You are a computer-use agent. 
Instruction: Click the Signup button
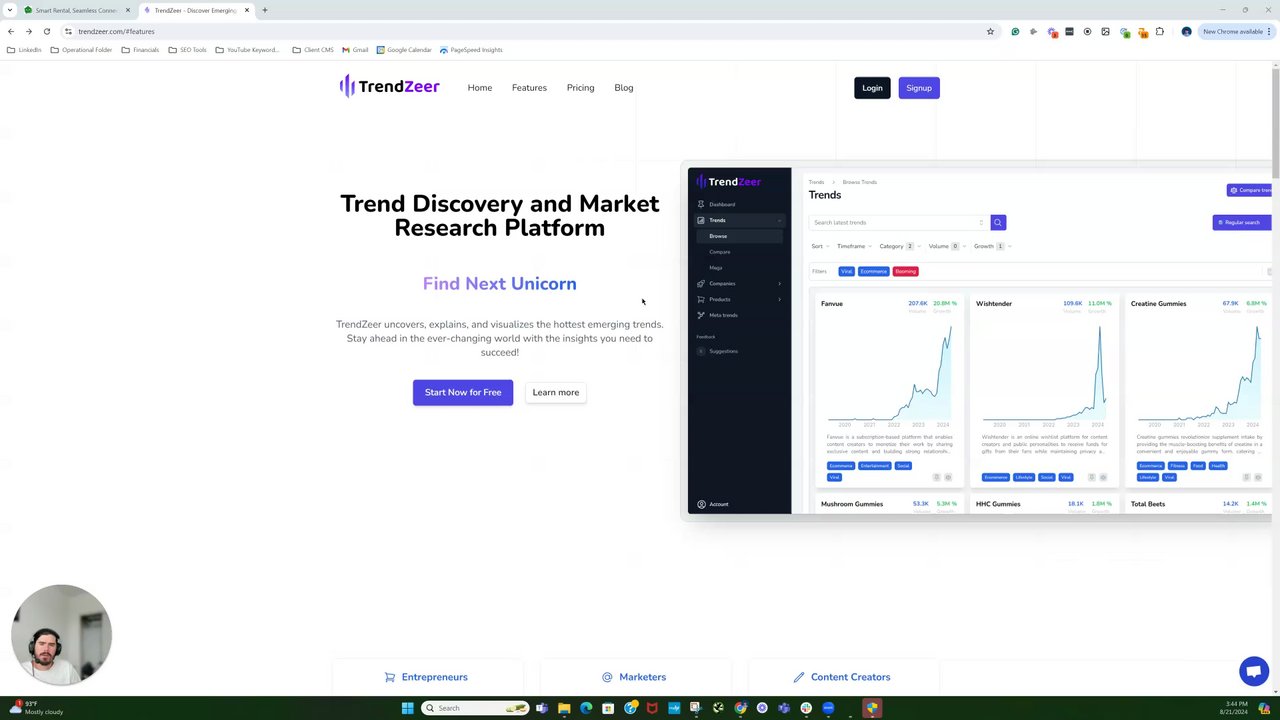point(919,88)
